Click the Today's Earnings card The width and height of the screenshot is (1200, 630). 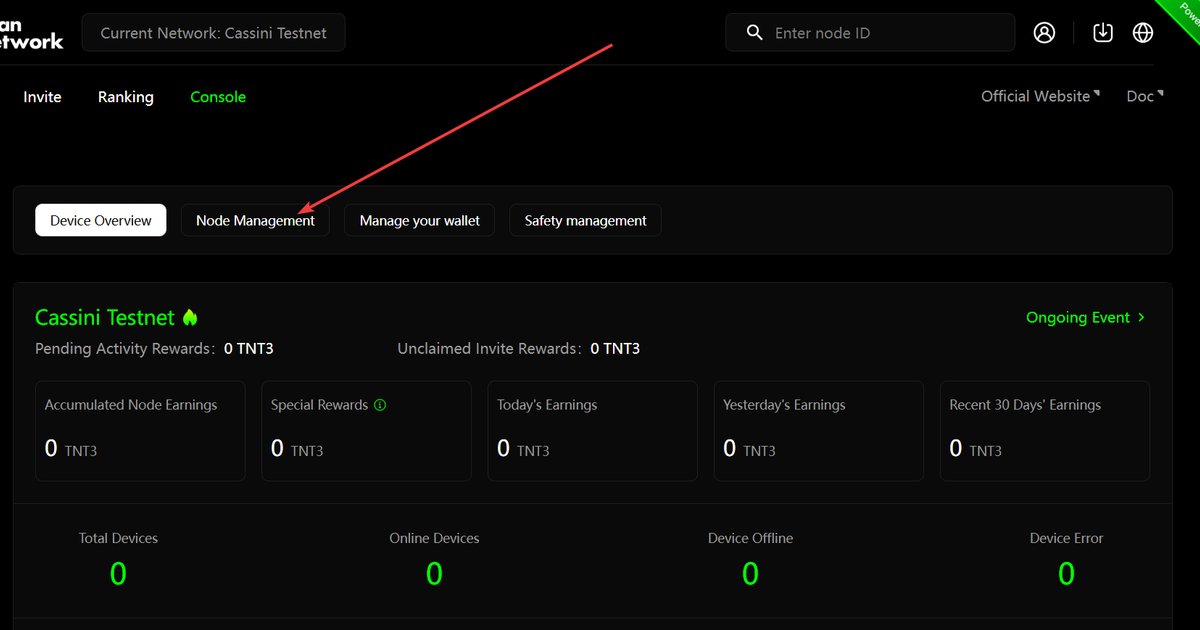click(x=592, y=431)
